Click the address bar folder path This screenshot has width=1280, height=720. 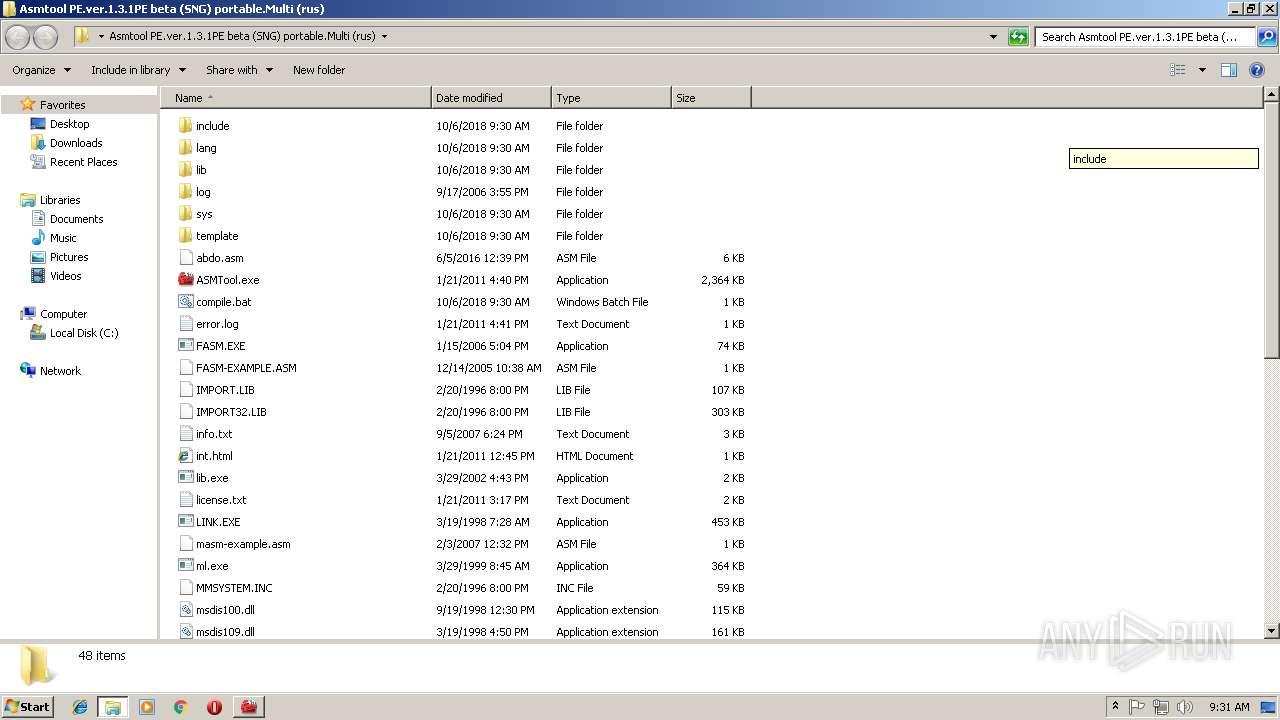click(x=242, y=37)
